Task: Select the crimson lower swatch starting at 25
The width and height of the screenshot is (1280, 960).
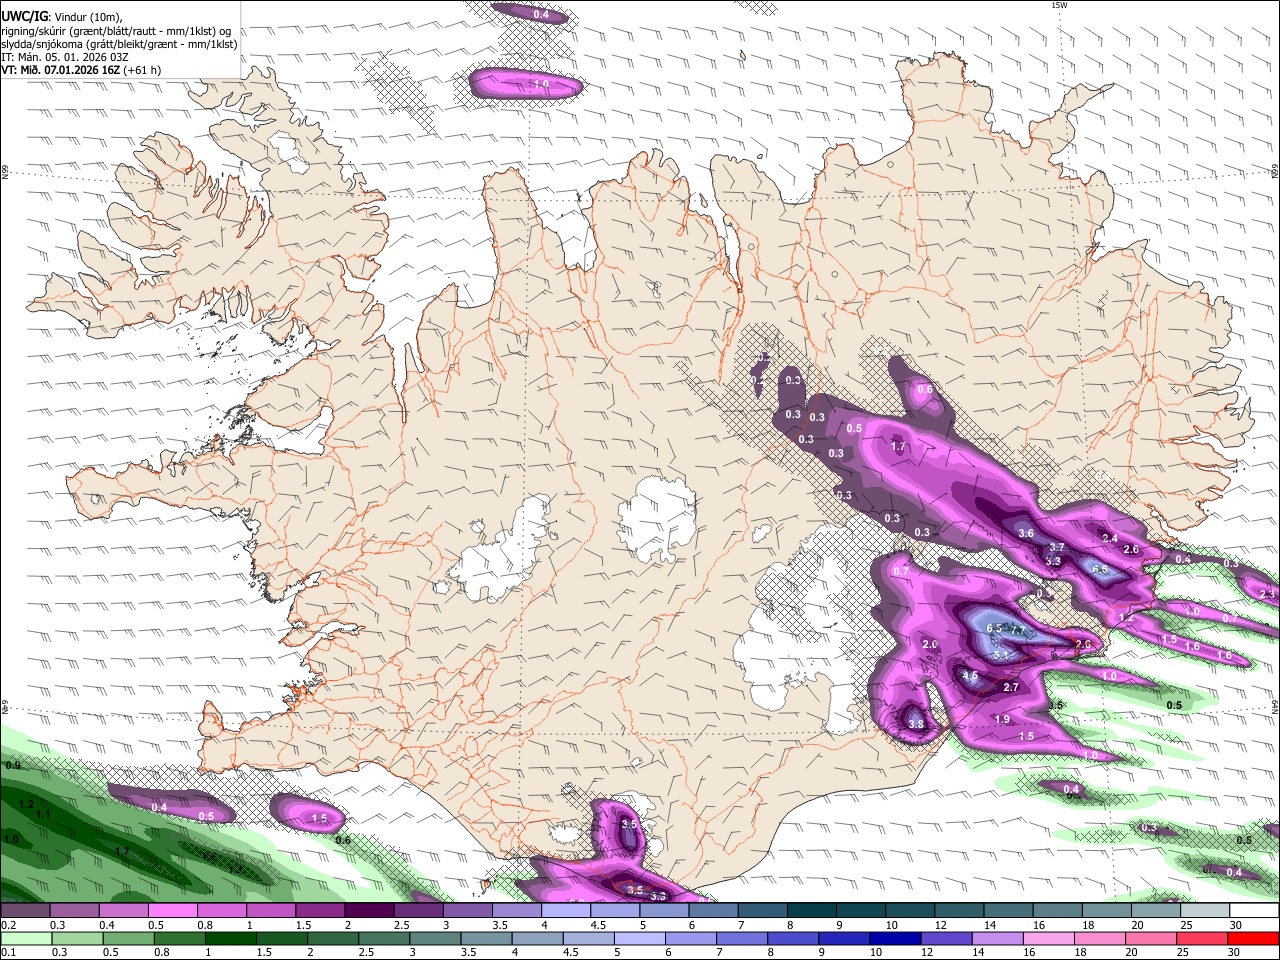Action: coord(1200,938)
